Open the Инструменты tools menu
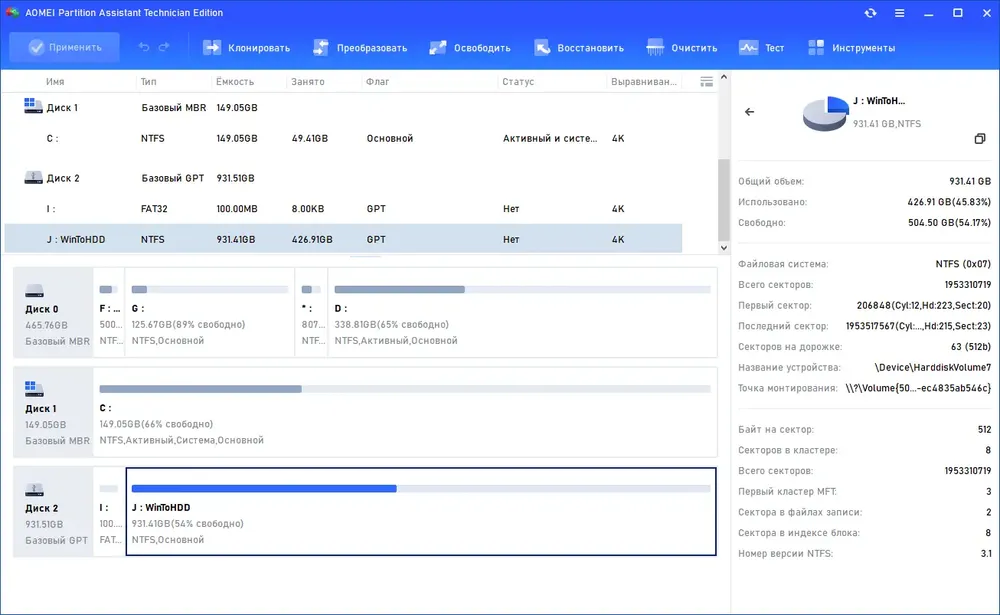Image resolution: width=1000 pixels, height=615 pixels. click(851, 48)
